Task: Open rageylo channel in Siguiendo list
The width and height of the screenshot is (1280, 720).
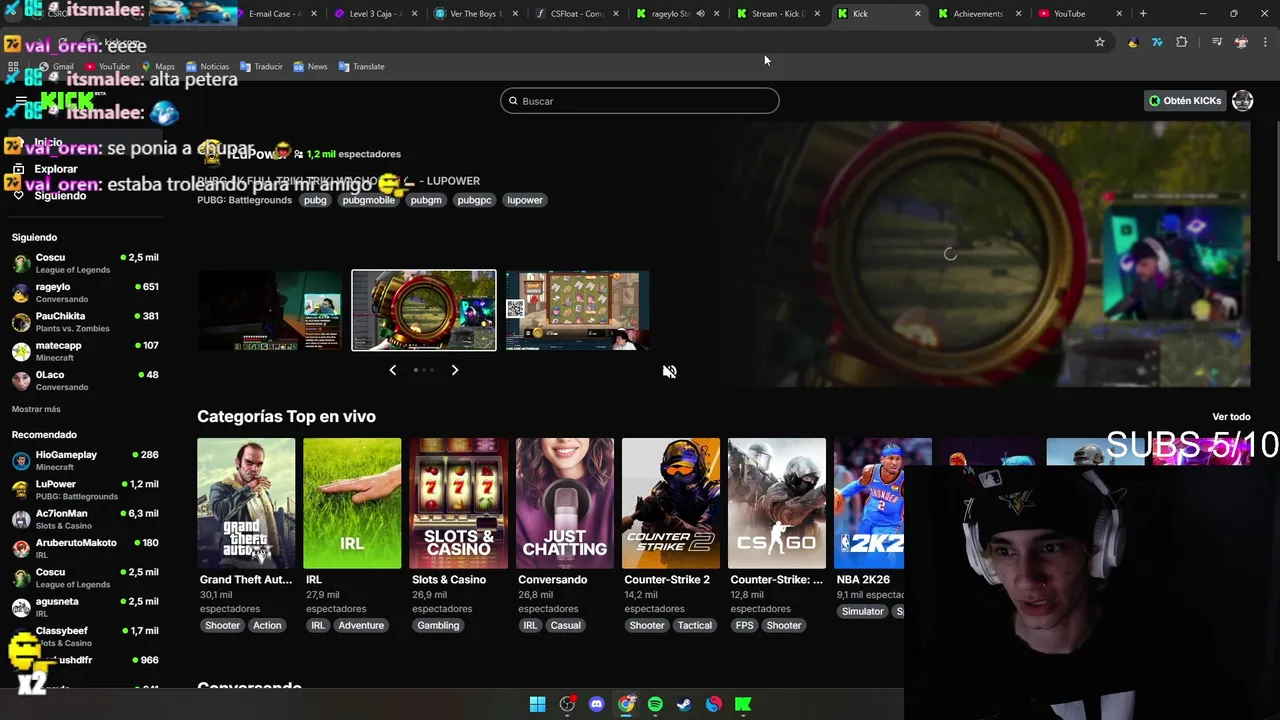Action: 85,292
